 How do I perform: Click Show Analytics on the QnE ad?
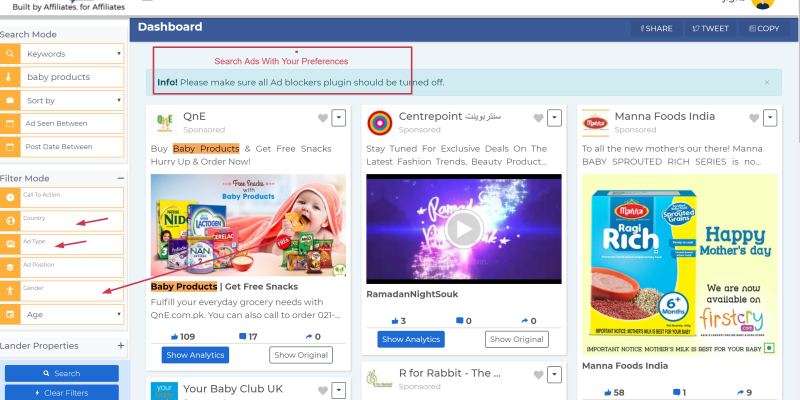pos(195,355)
